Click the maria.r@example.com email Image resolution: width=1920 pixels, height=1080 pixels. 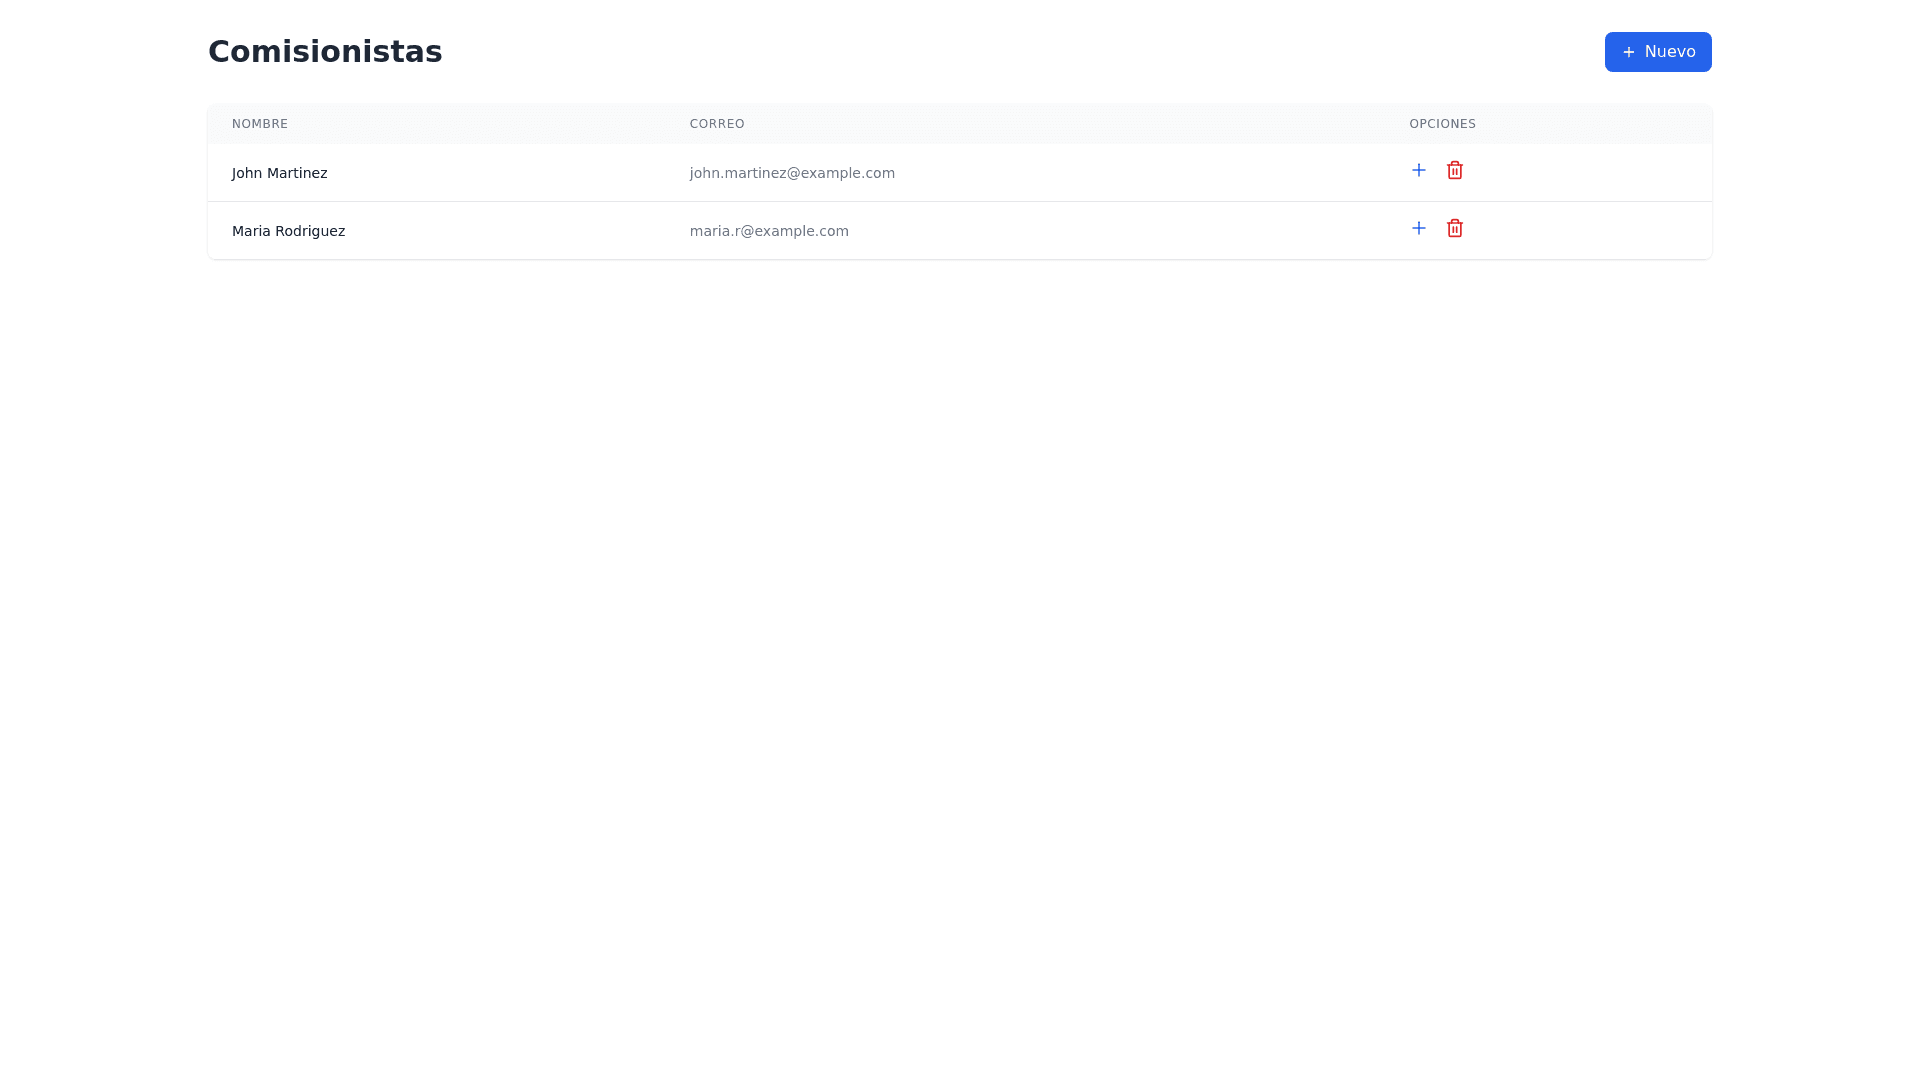tap(769, 231)
